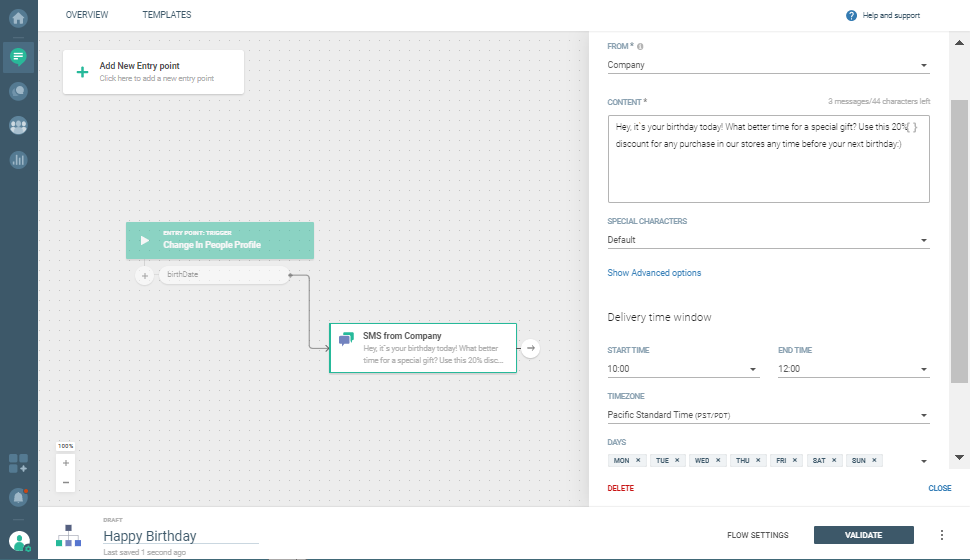
Task: Click the plus icon under the trigger
Action: (x=145, y=275)
